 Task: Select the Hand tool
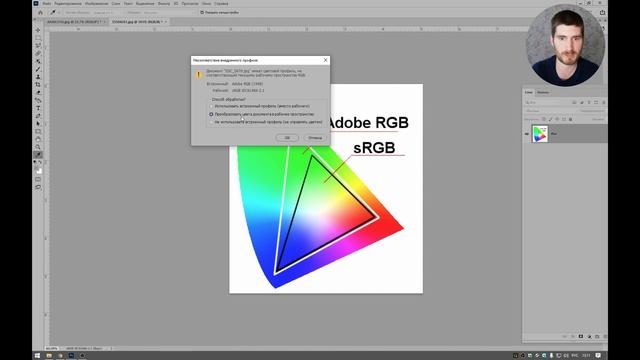[x=38, y=139]
